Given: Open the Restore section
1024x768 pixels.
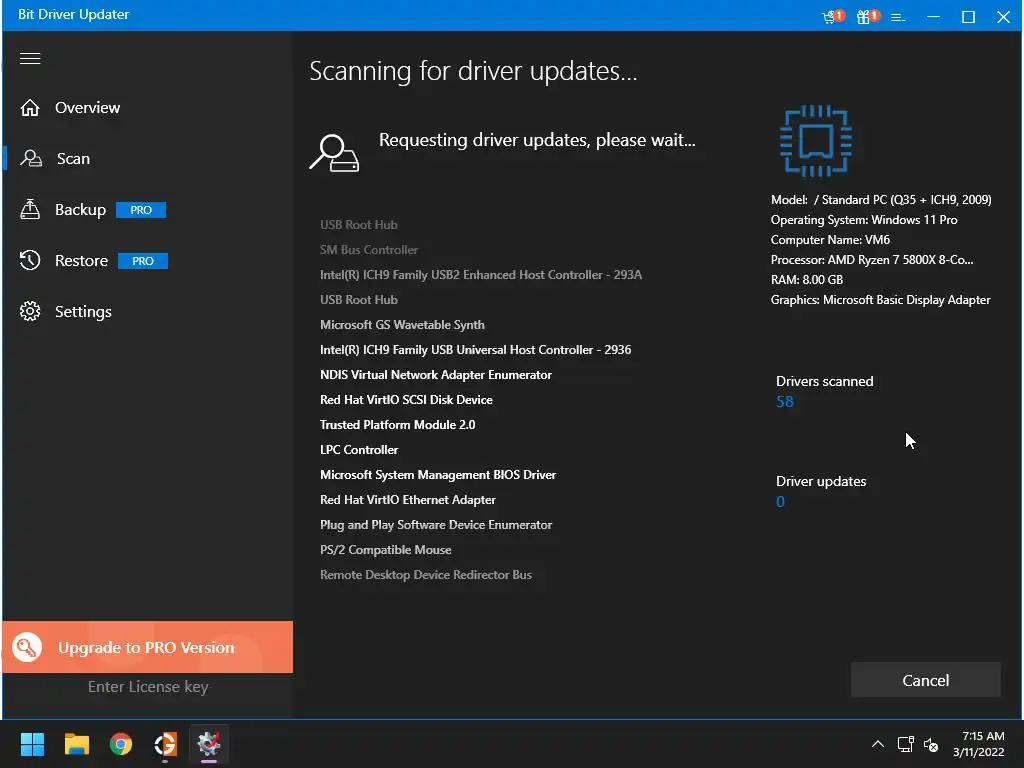Looking at the screenshot, I should pos(82,261).
